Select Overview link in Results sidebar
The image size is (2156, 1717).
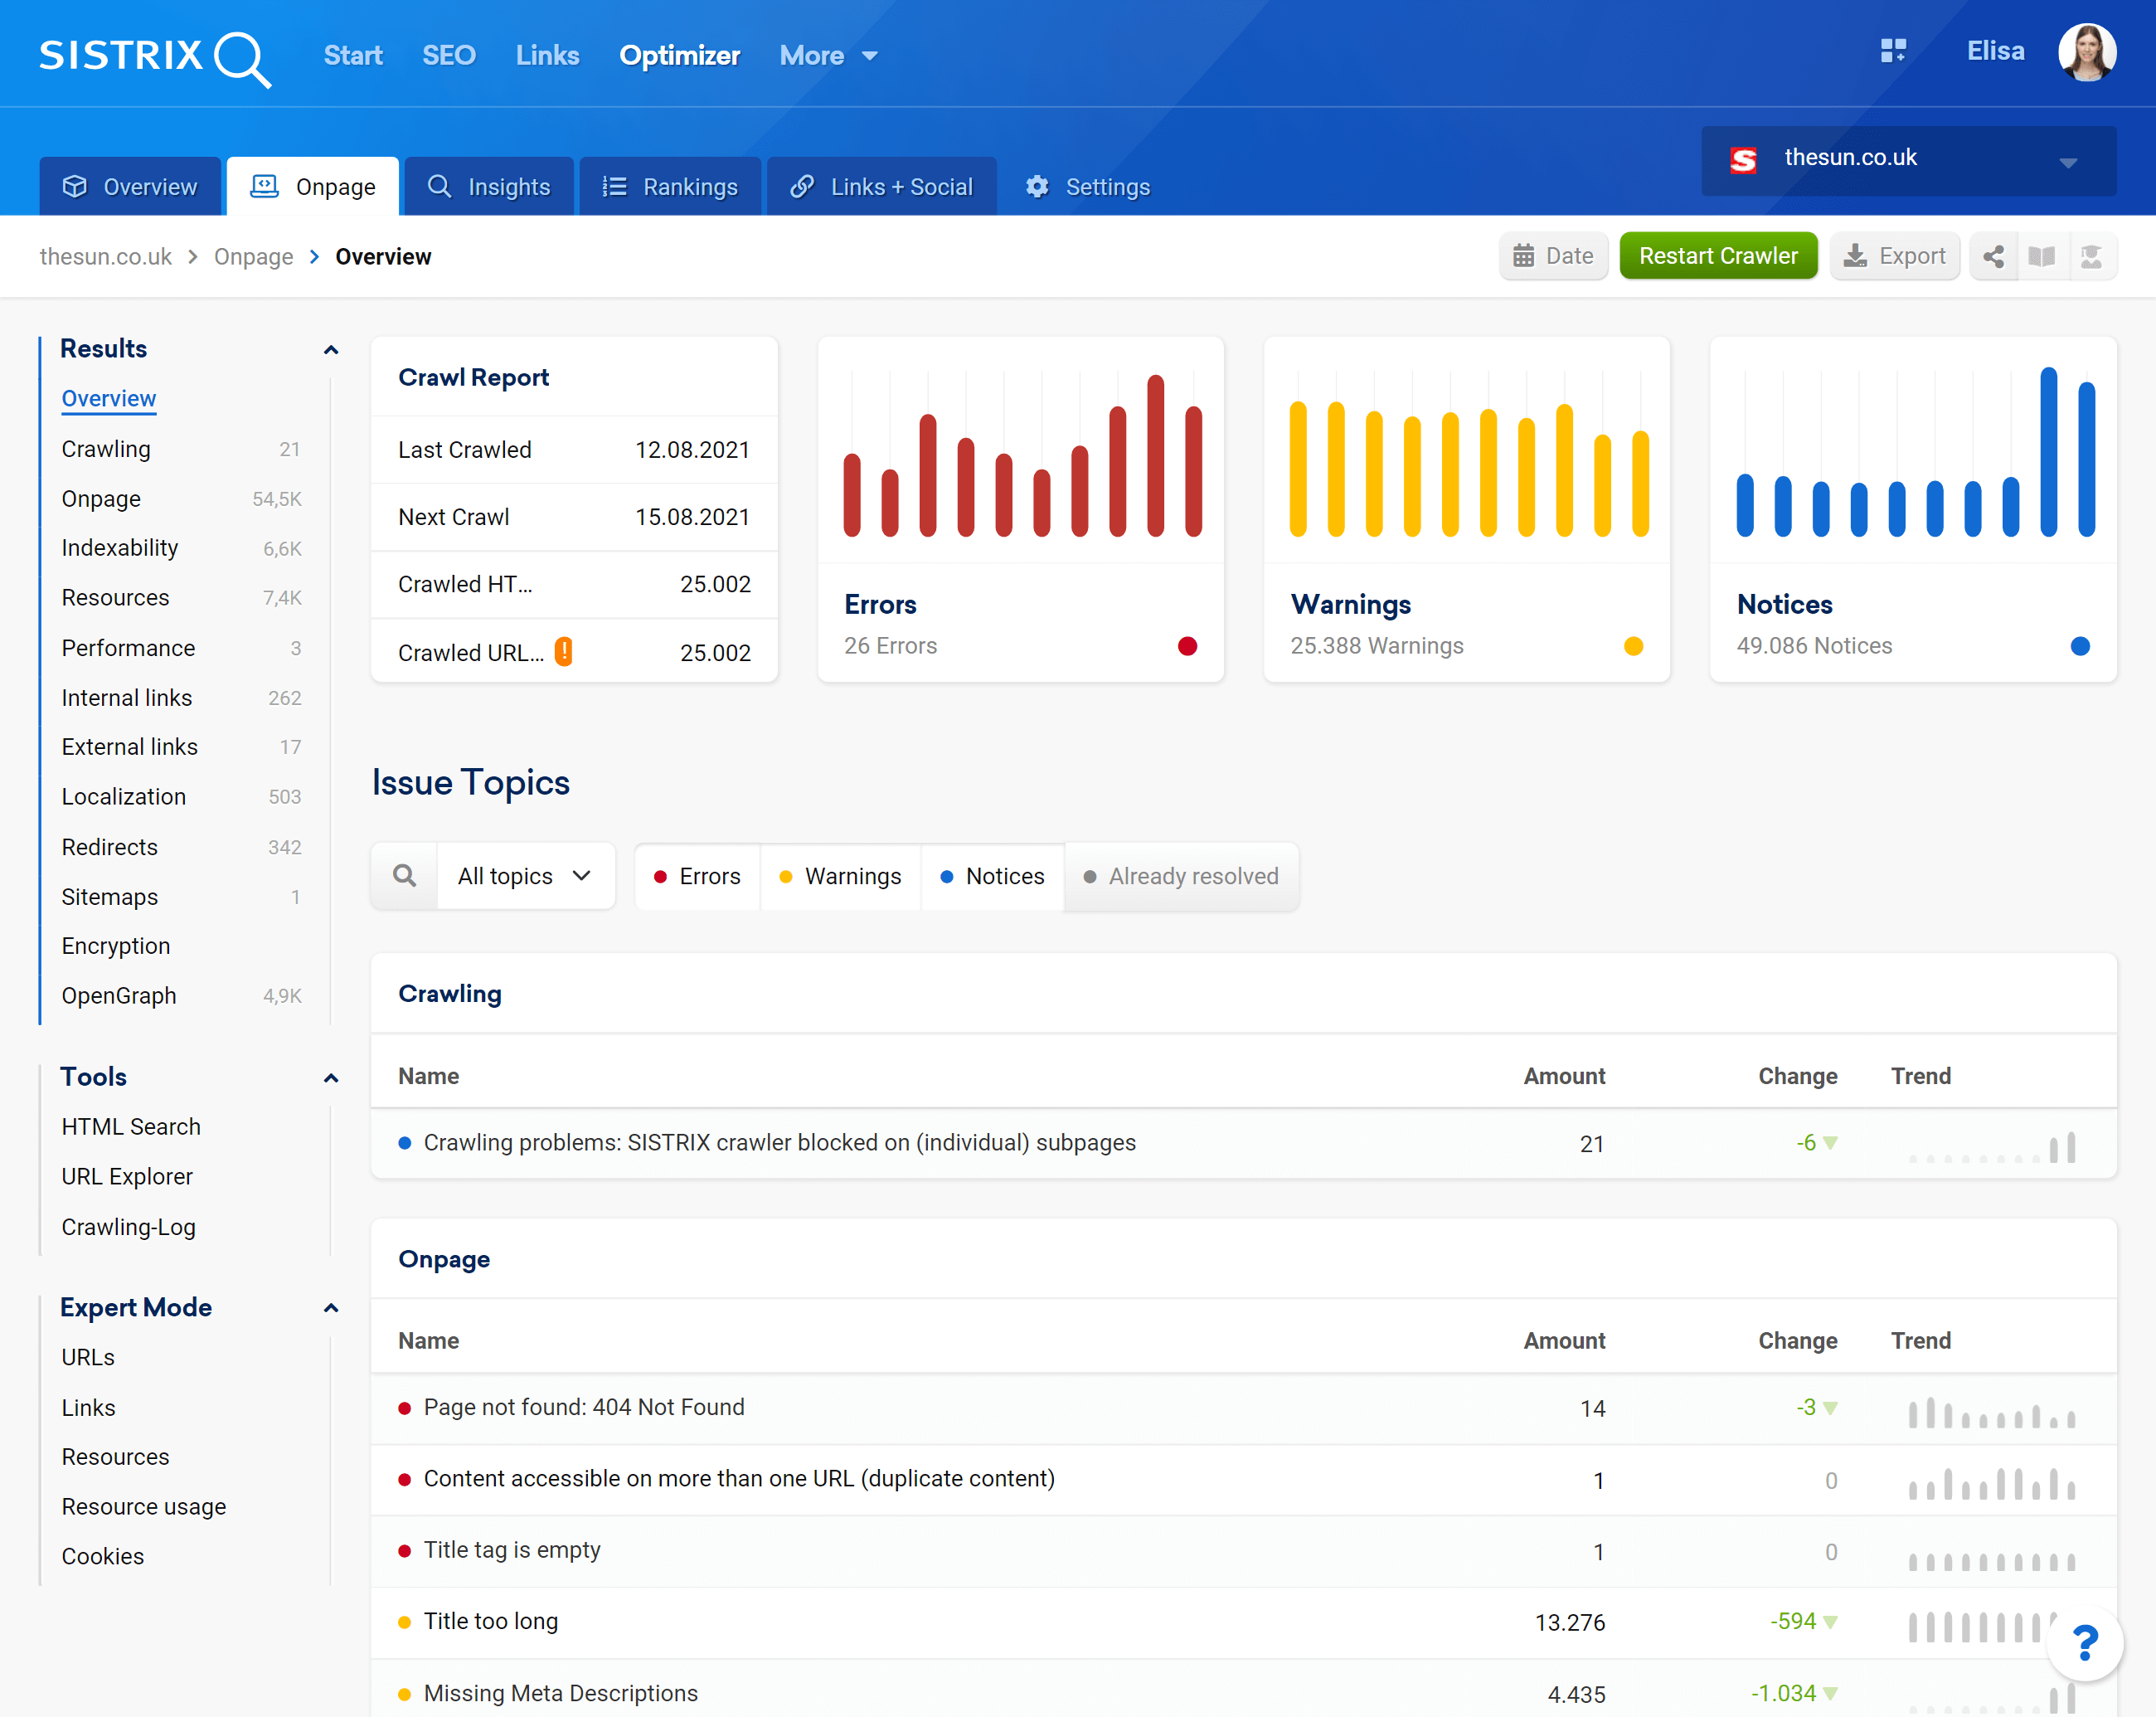[109, 399]
